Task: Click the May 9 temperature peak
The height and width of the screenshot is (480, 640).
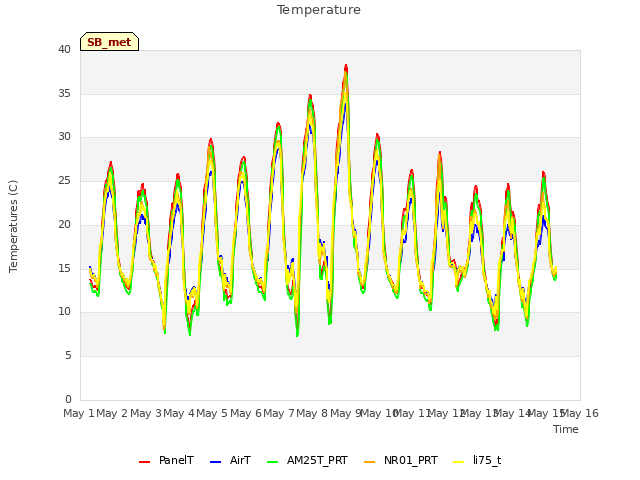Action: pyautogui.click(x=346, y=65)
